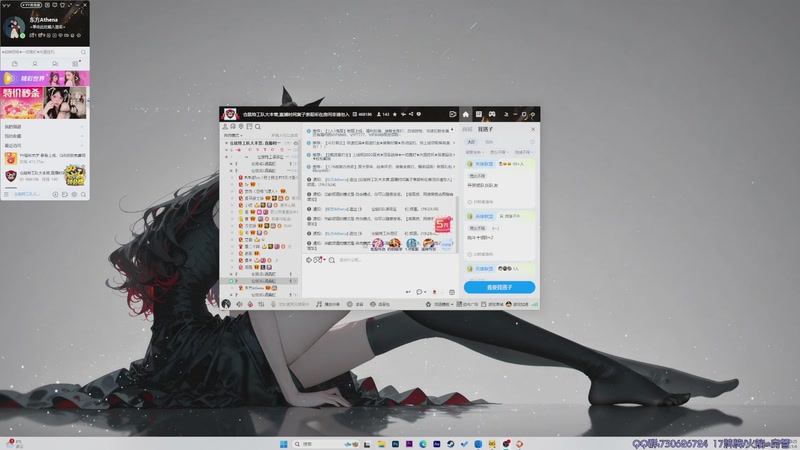800x450 pixels.
Task: Open the contacts tab in YY main window
Action: click(x=35, y=64)
